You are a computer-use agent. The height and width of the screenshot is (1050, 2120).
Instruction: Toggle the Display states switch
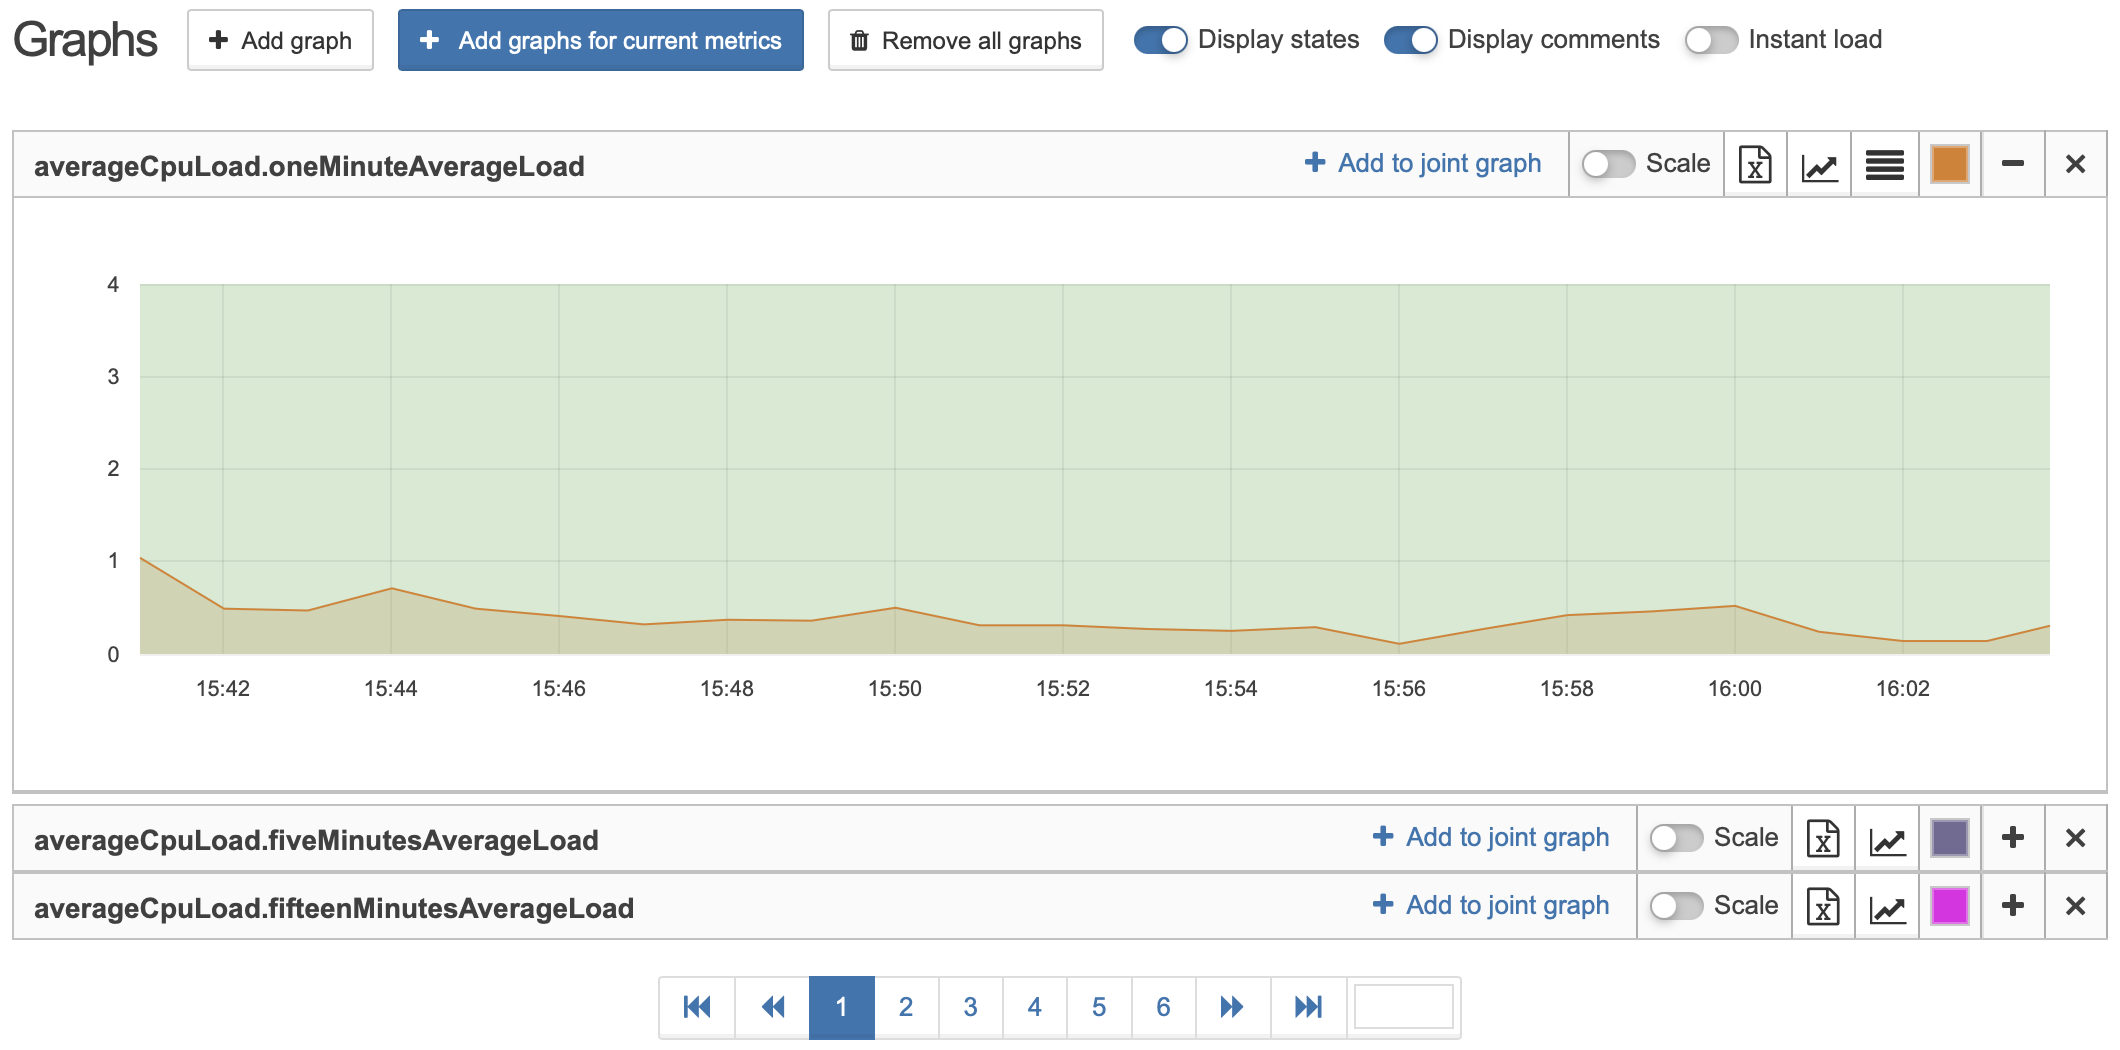tap(1160, 40)
